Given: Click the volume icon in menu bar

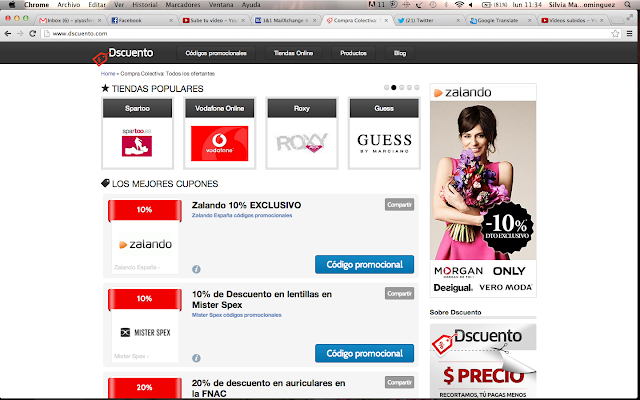Looking at the screenshot, I should 471,5.
